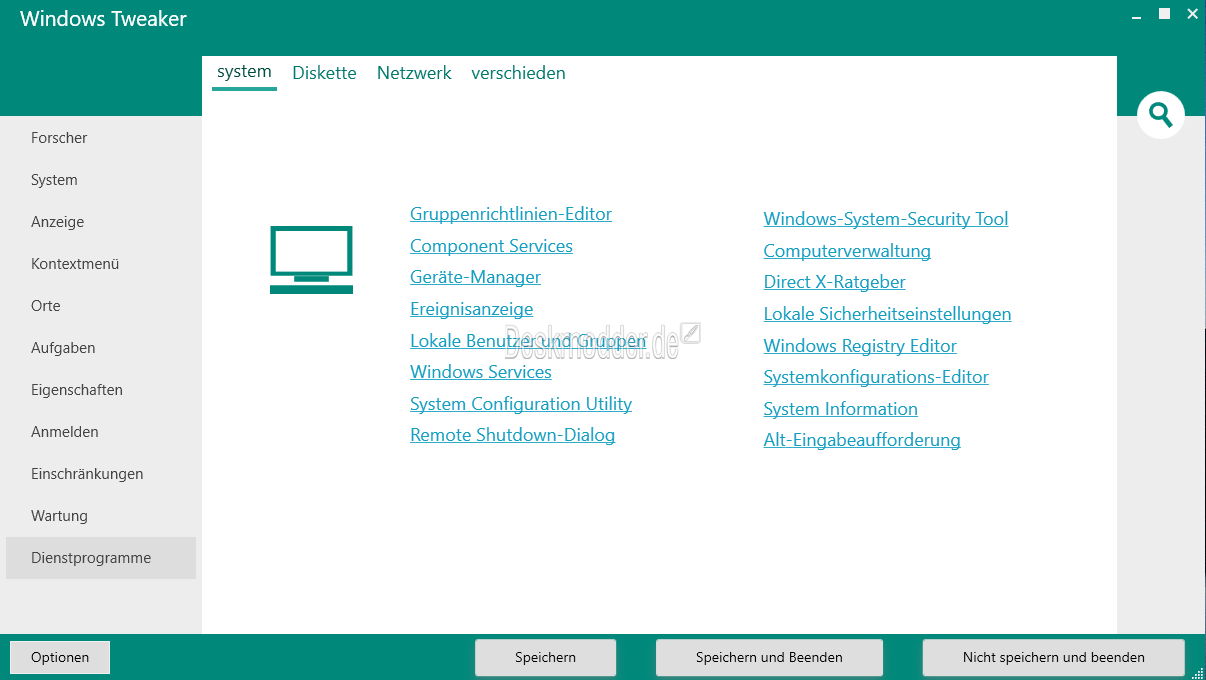Click the Optionen button

point(60,657)
